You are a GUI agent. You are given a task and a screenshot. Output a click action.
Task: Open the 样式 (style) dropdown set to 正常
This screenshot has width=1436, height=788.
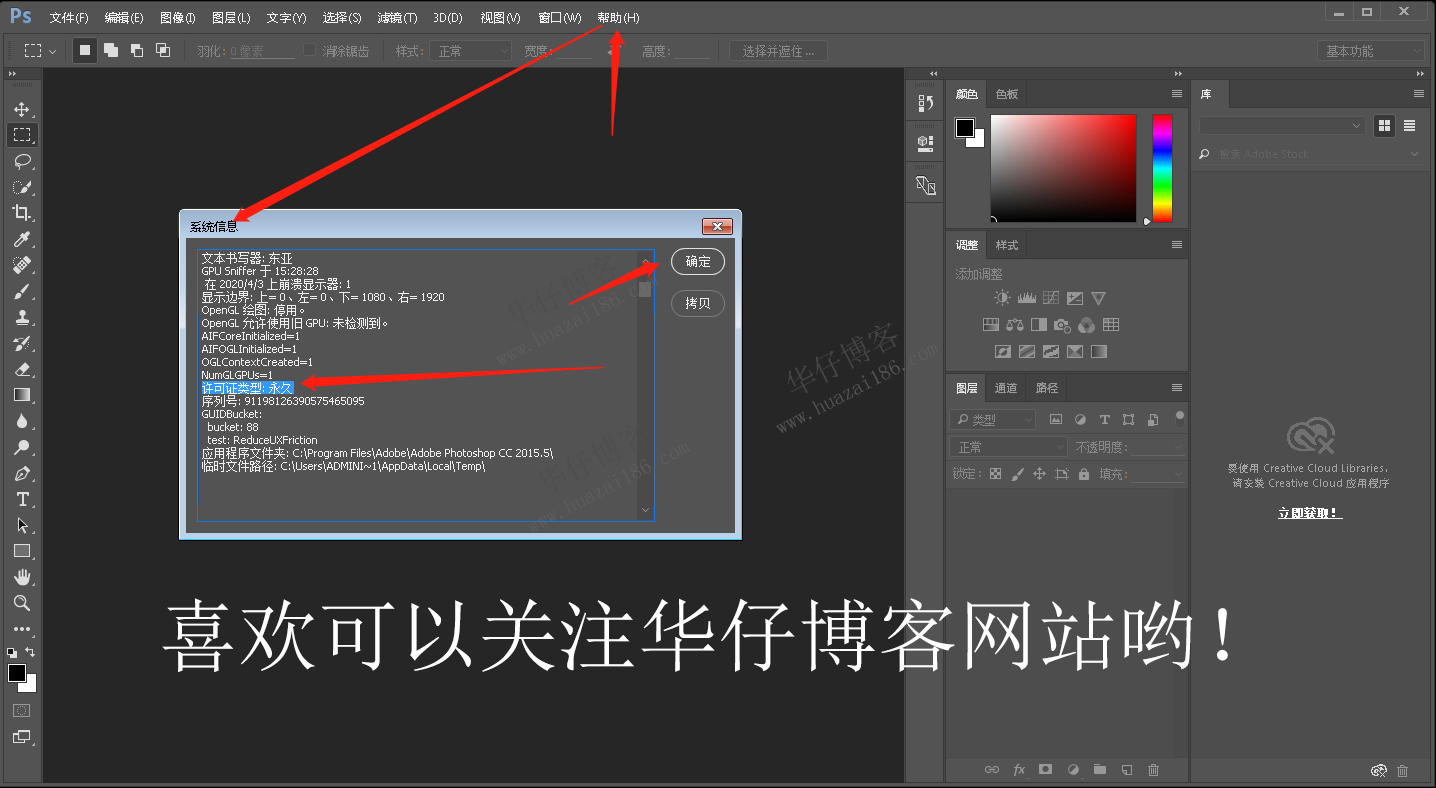pyautogui.click(x=472, y=51)
